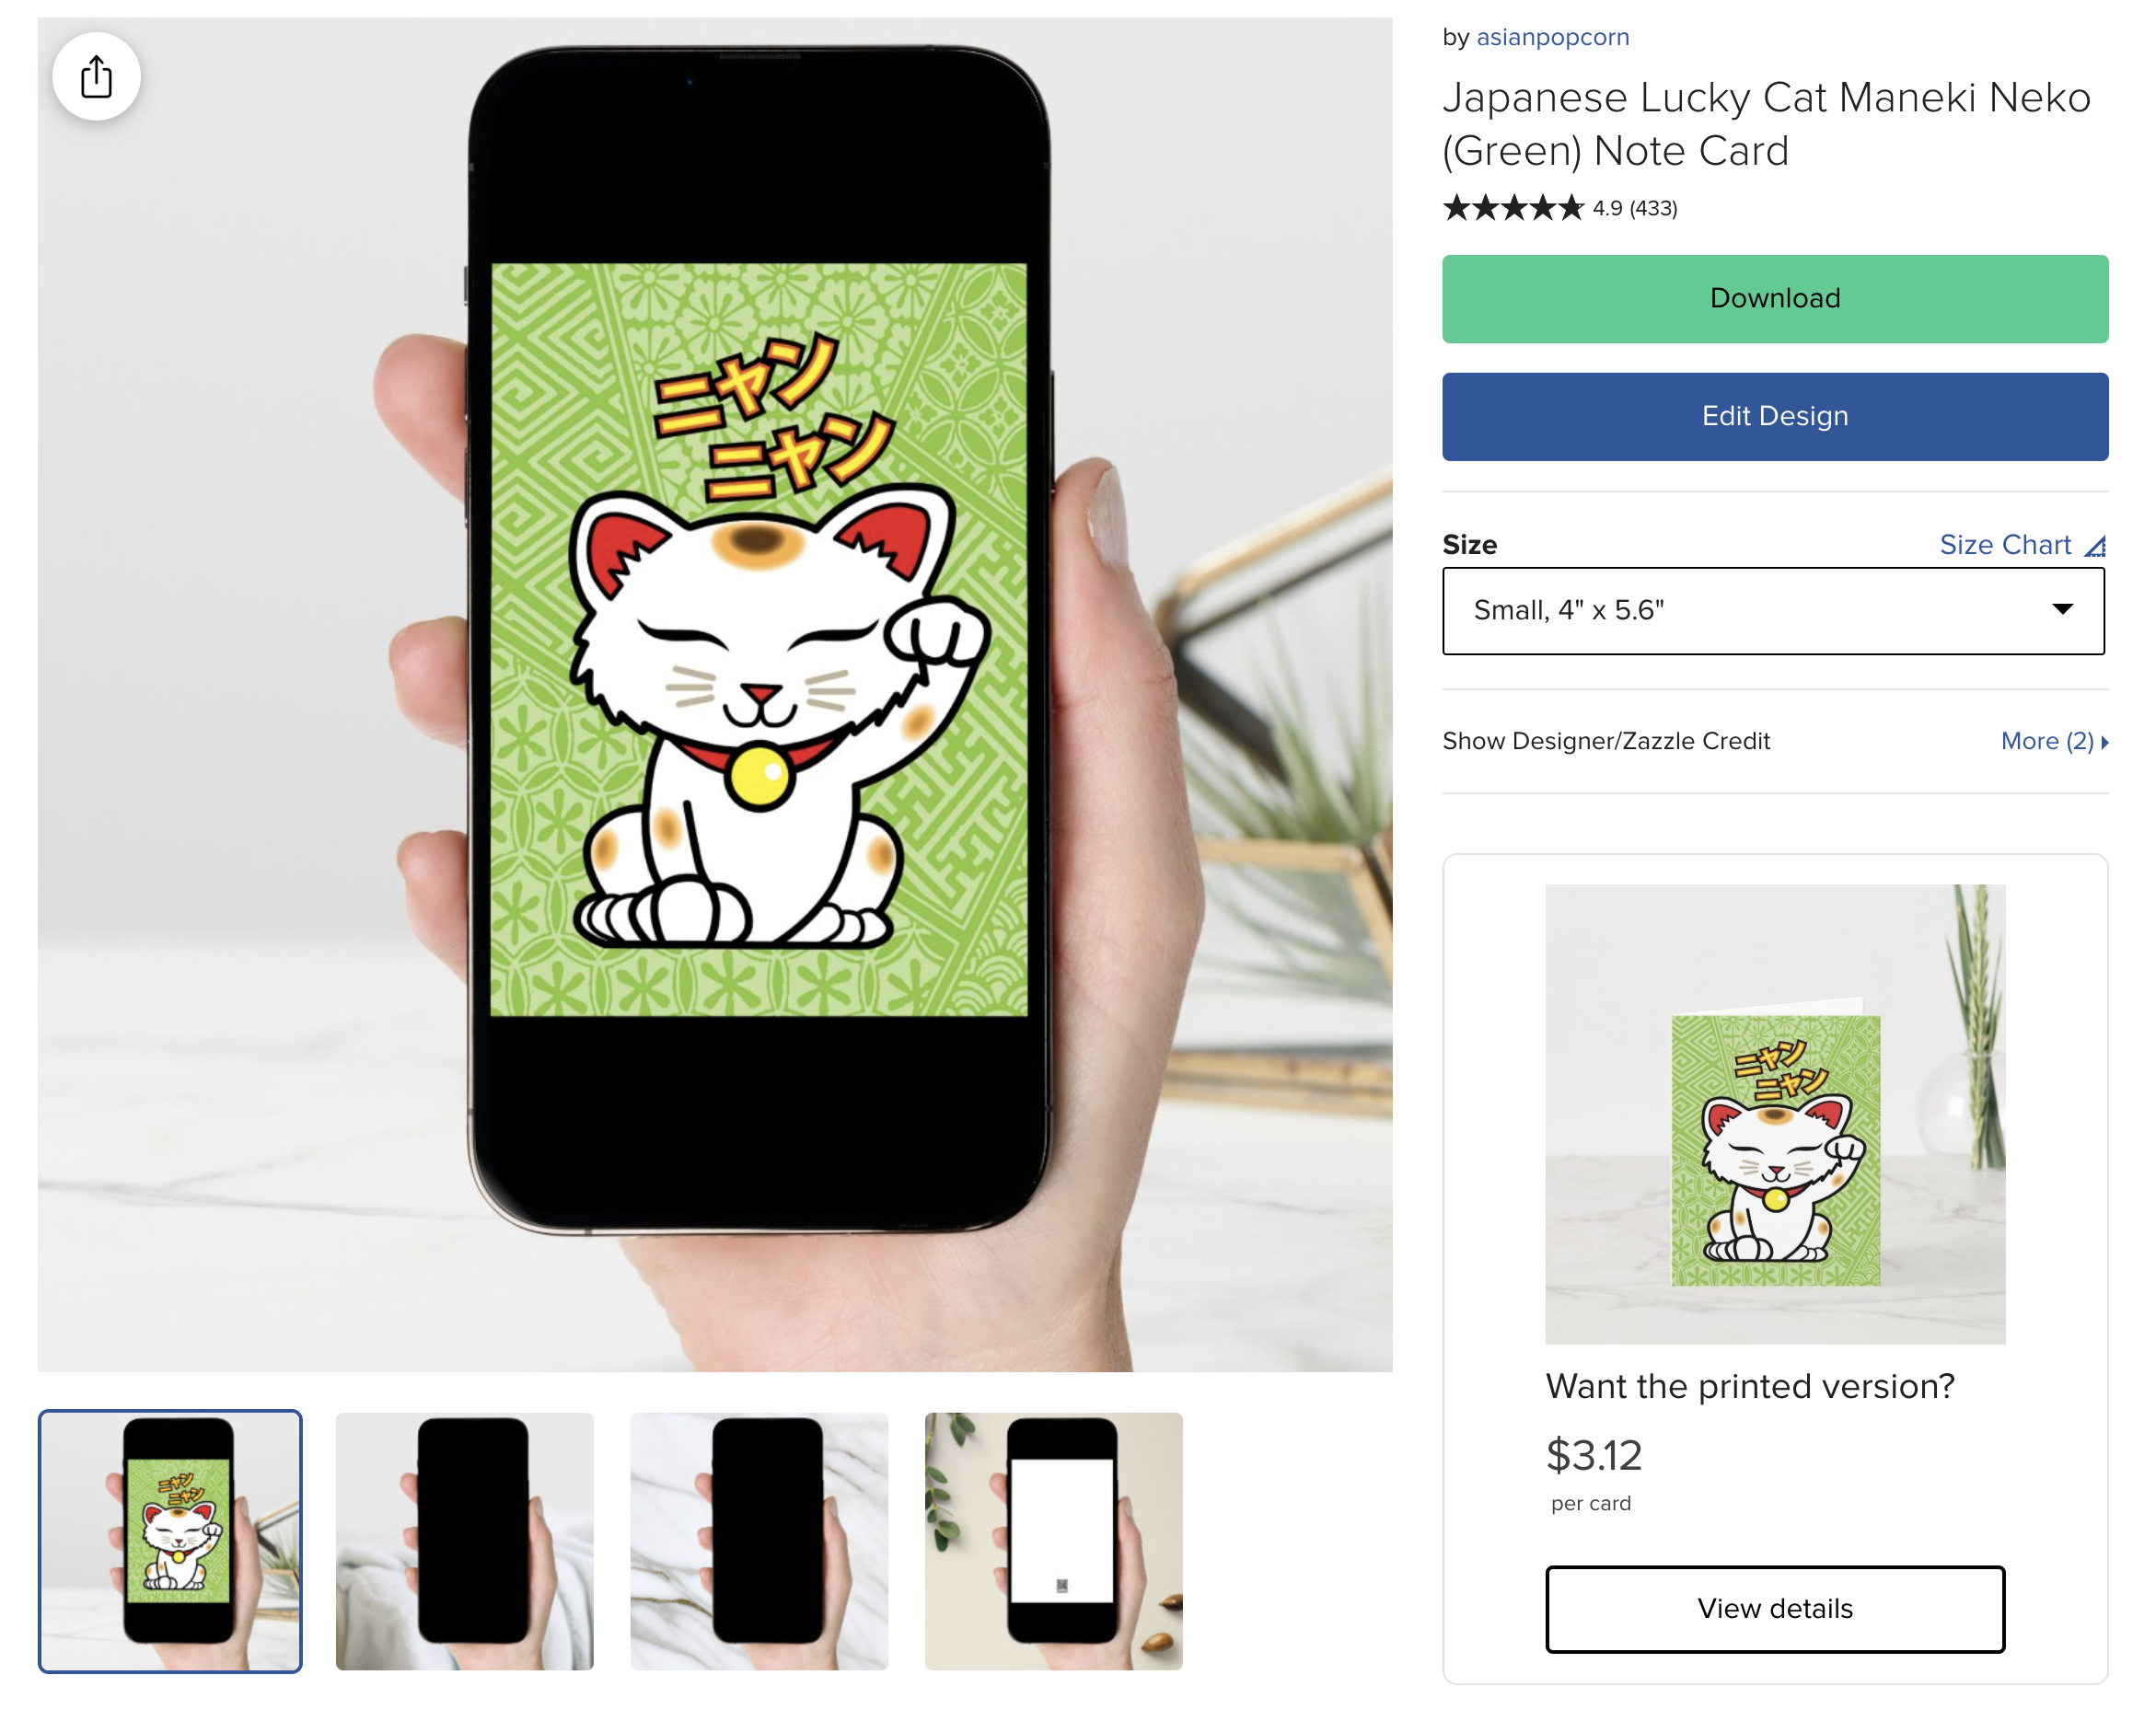Toggle Show Designer/Zazzle Credit
The image size is (2156, 1721).
(x=1605, y=739)
